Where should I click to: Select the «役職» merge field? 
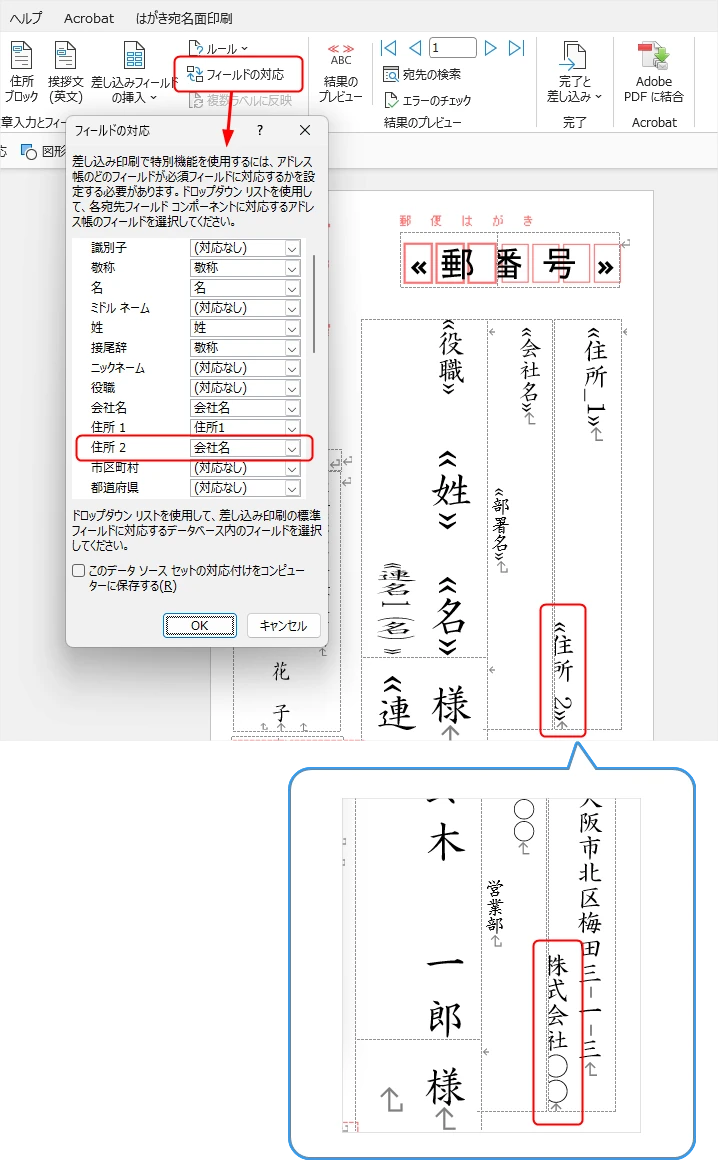point(451,356)
